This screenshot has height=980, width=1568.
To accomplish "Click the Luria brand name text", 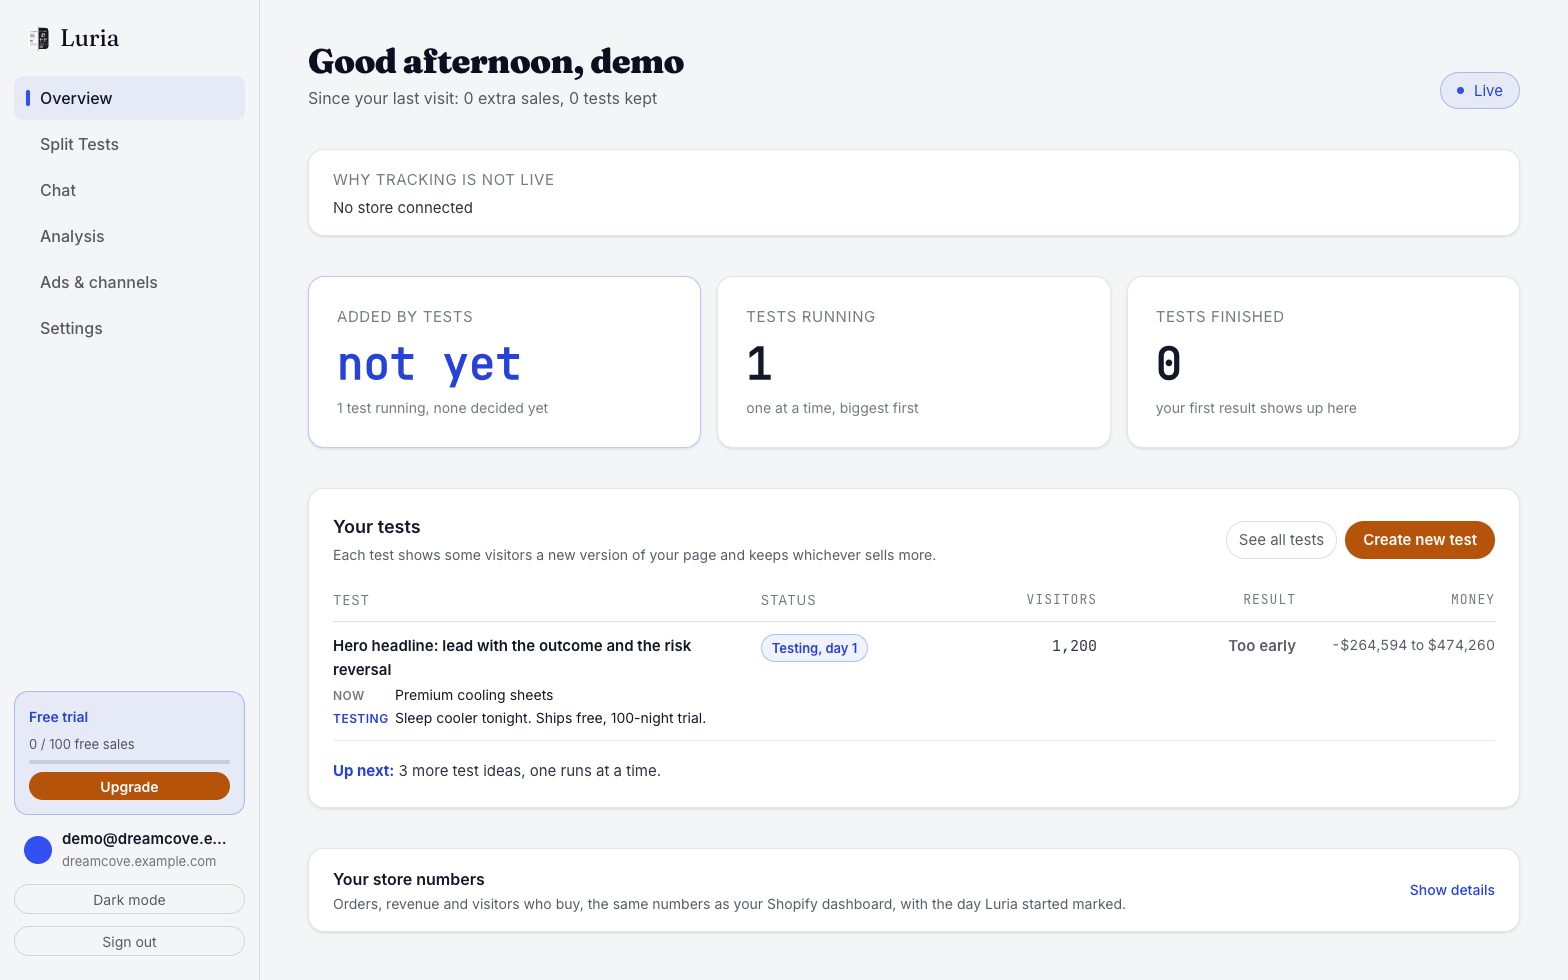I will 90,38.
